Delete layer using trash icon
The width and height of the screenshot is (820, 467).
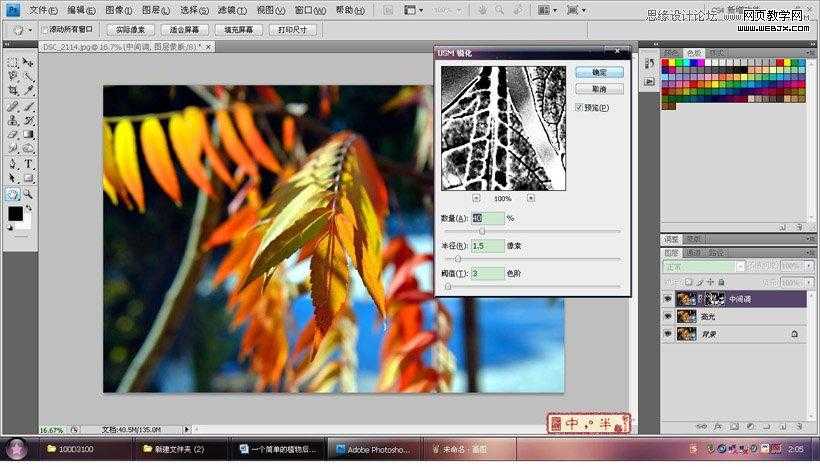pyautogui.click(x=800, y=427)
